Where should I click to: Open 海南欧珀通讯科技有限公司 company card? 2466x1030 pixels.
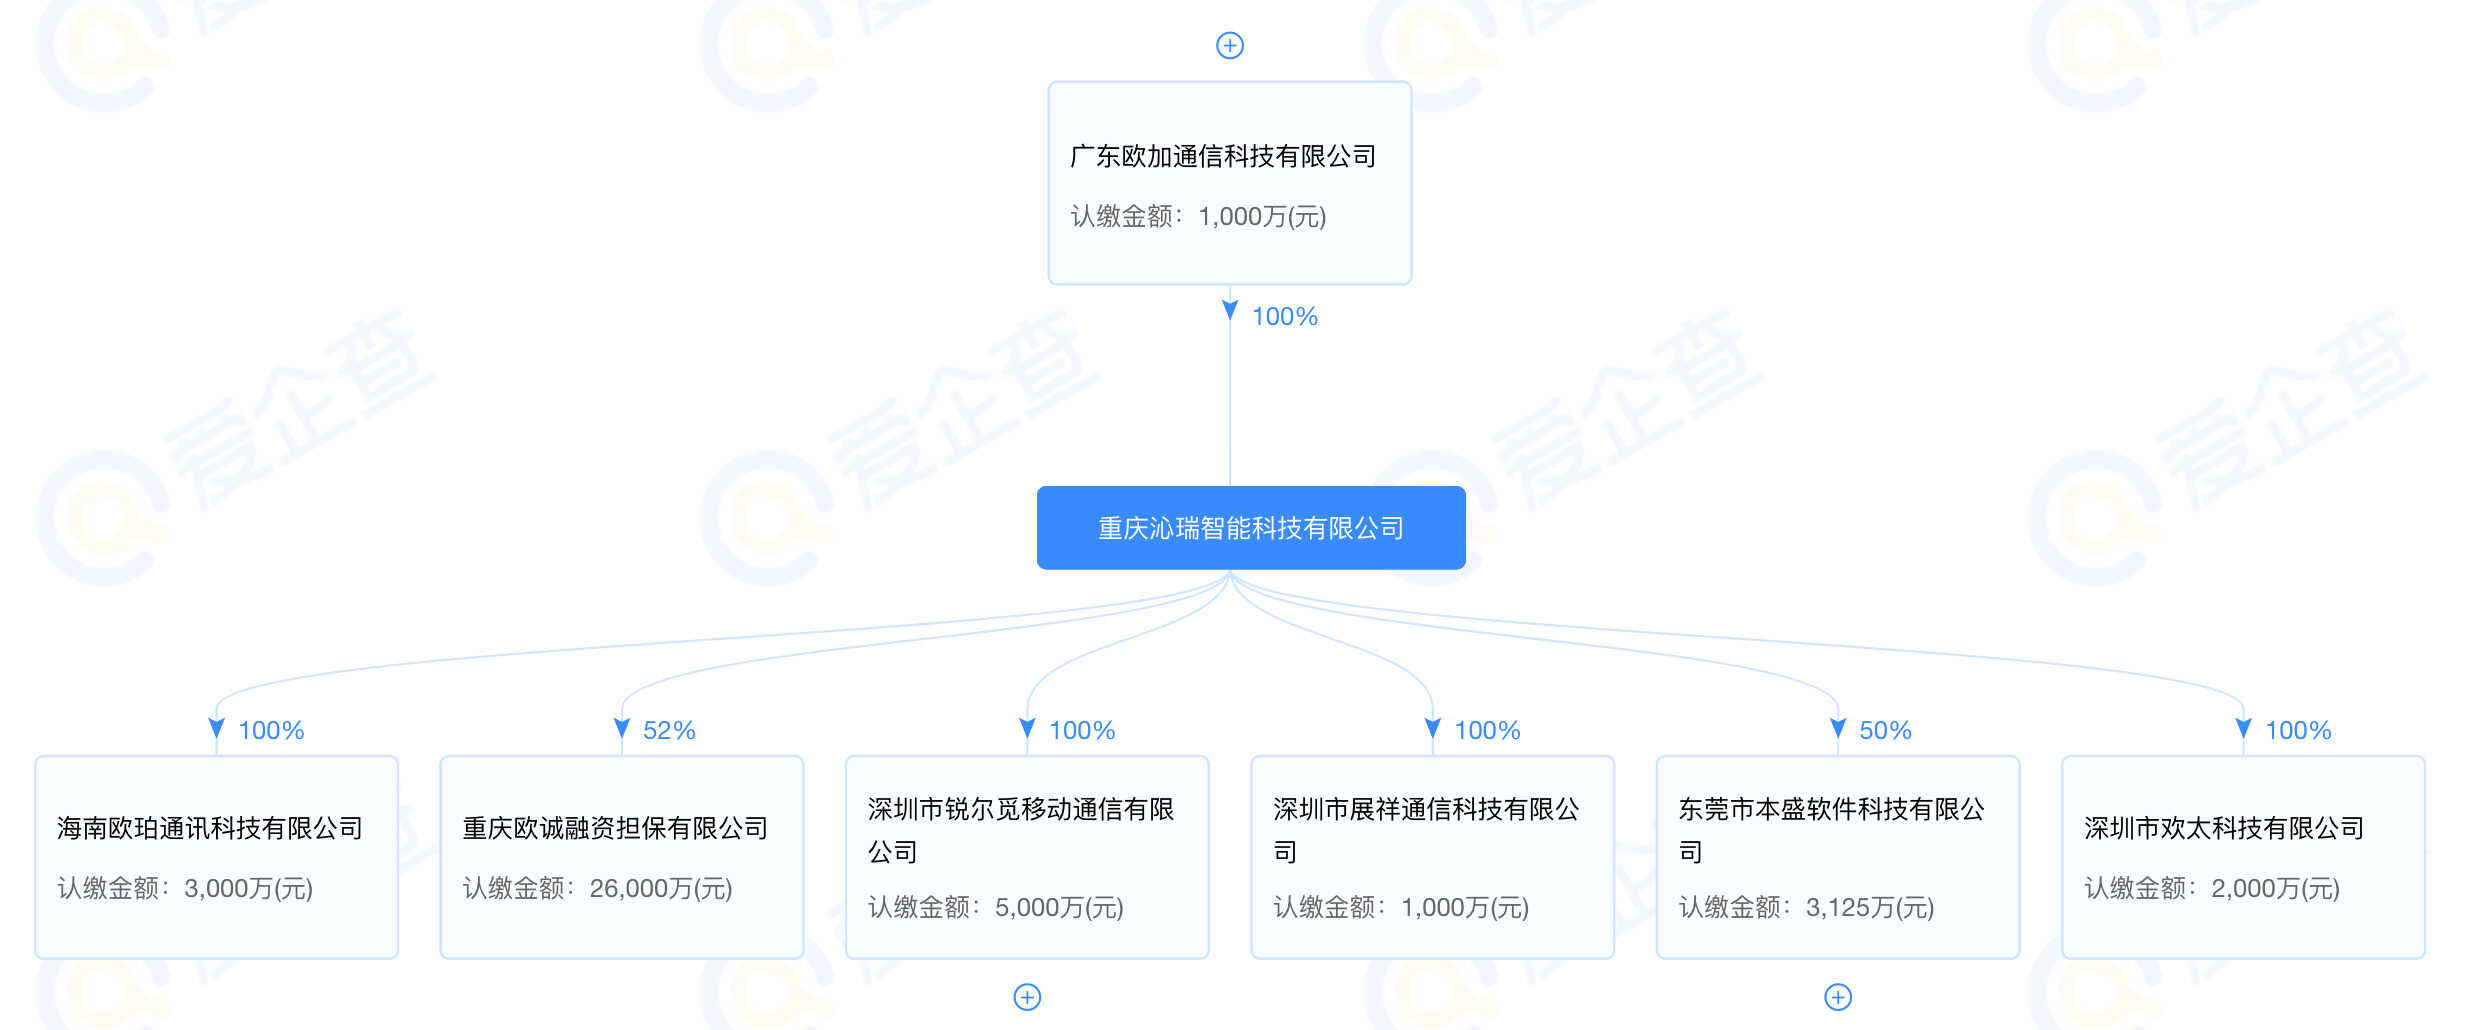pos(216,857)
